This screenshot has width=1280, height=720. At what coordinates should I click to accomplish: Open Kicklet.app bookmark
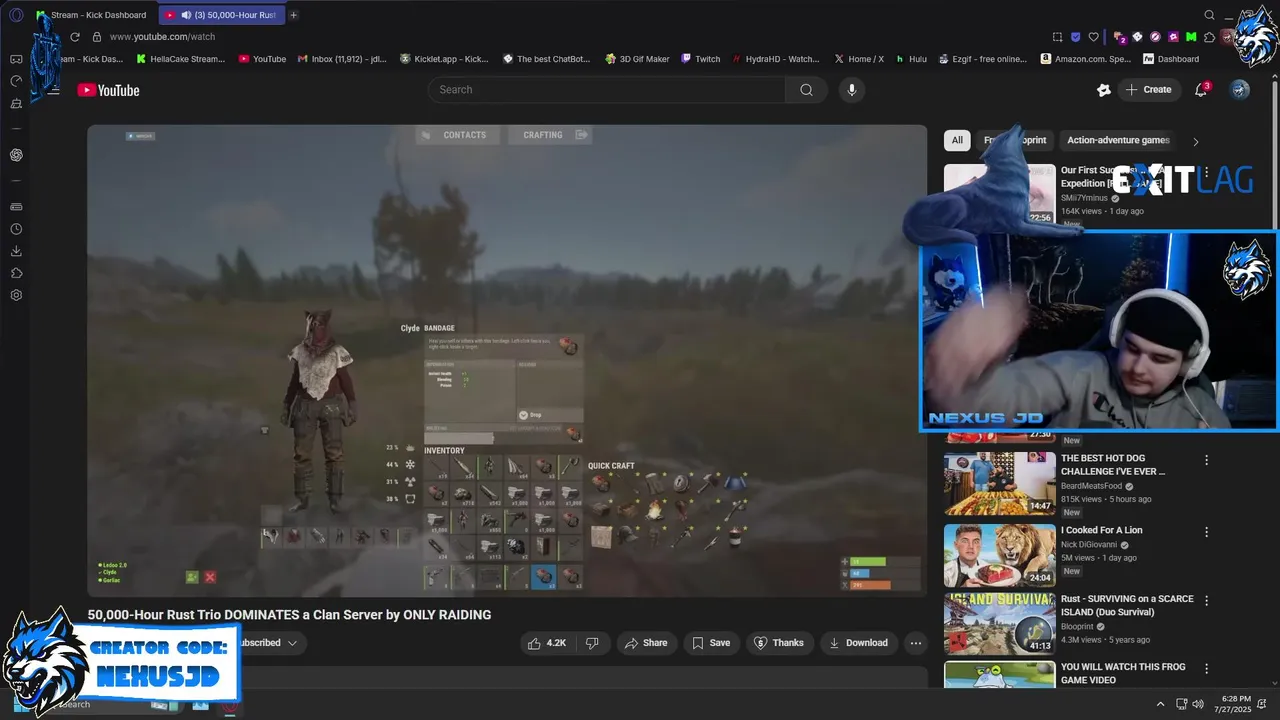click(x=444, y=59)
